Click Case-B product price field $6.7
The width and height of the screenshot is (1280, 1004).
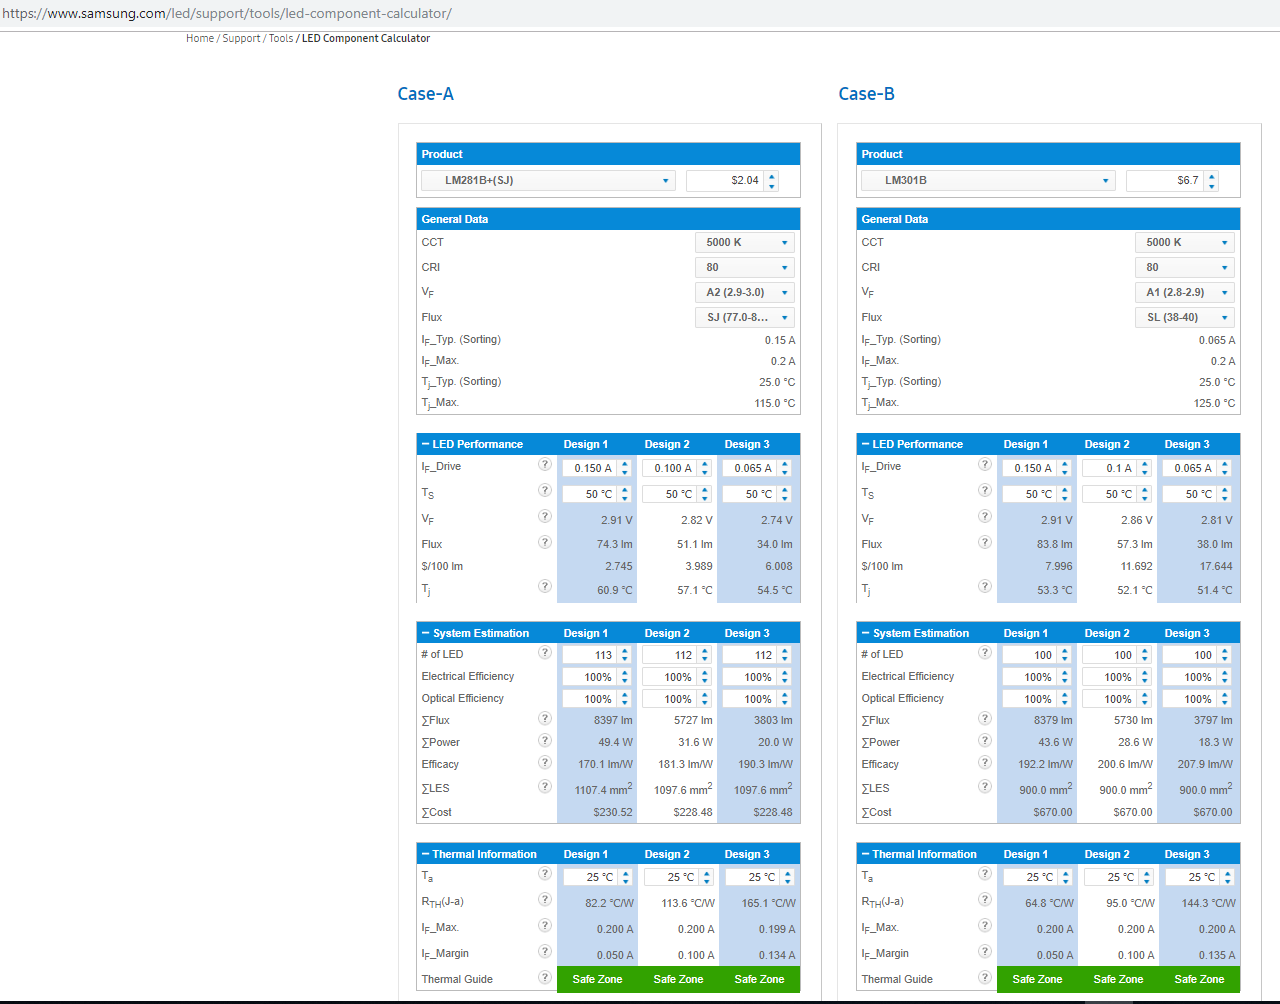coord(1165,181)
